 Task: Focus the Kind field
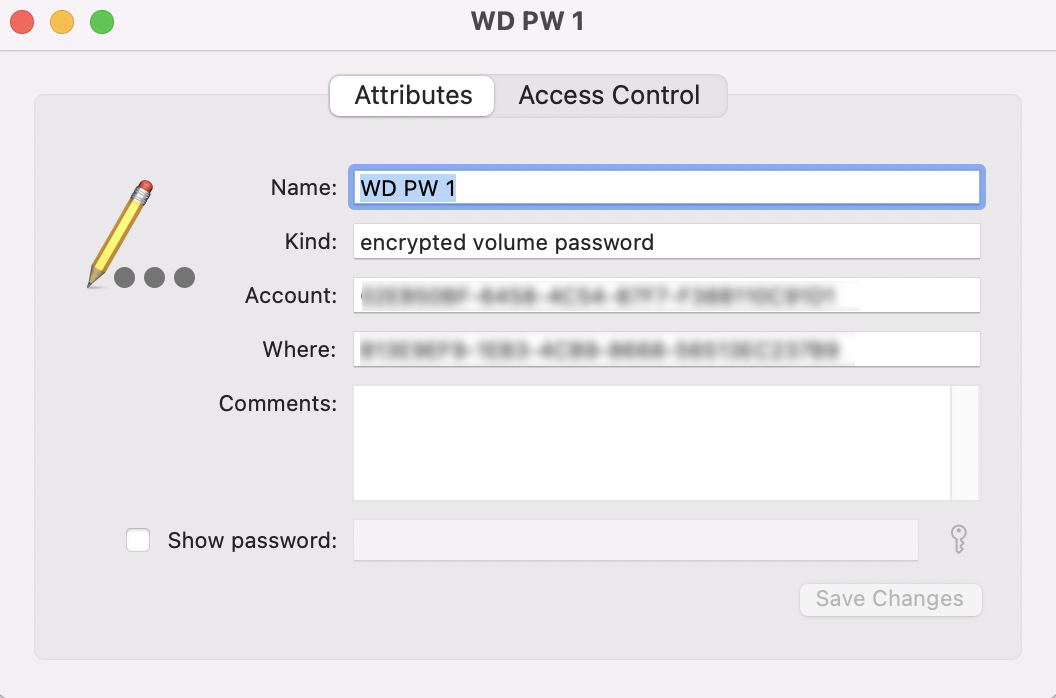click(x=666, y=242)
